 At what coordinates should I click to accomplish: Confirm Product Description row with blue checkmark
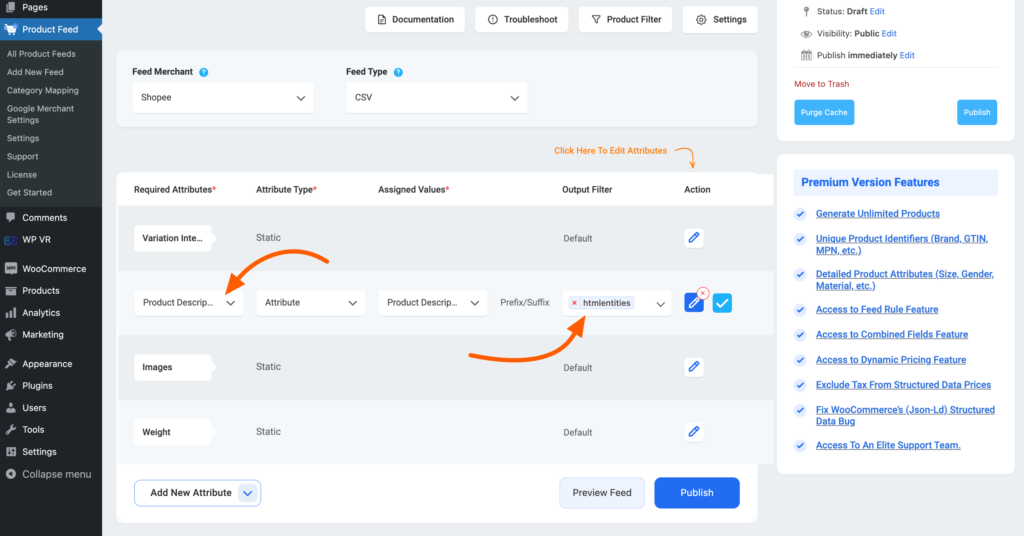click(722, 303)
